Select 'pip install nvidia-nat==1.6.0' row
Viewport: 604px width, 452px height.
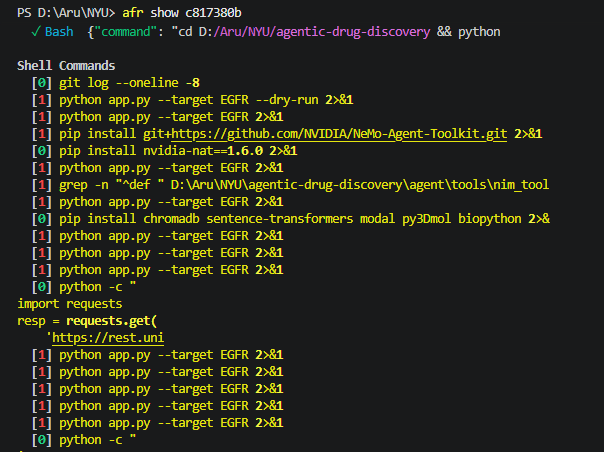(x=164, y=151)
